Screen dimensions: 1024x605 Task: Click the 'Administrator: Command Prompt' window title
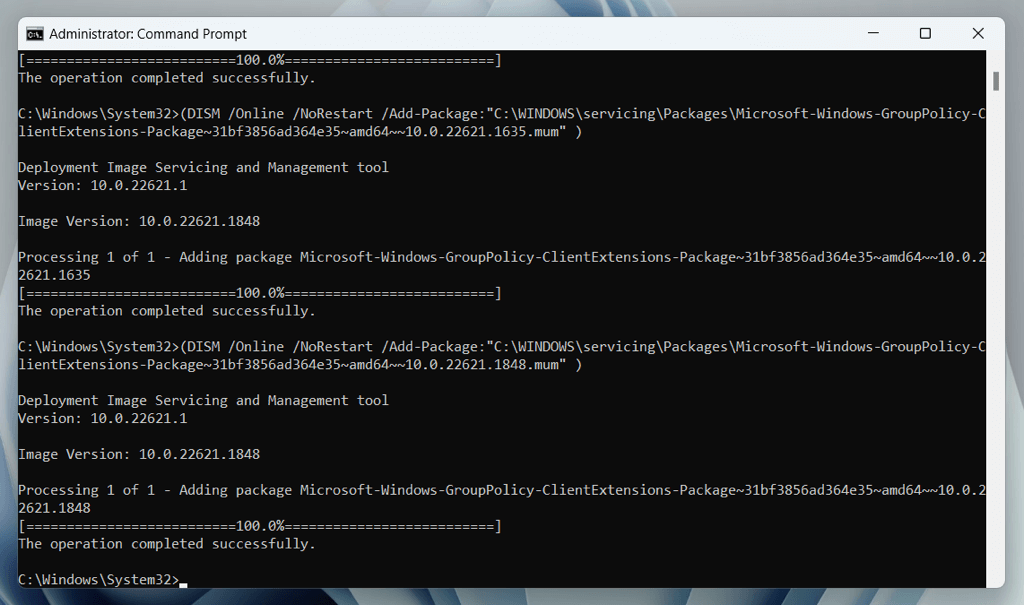[148, 33]
